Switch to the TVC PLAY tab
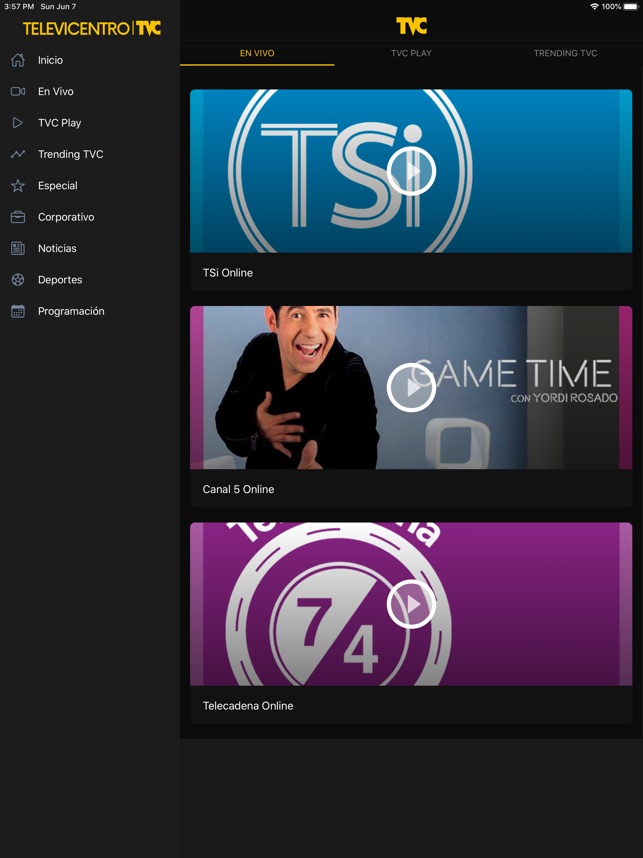The height and width of the screenshot is (858, 643). (x=412, y=53)
